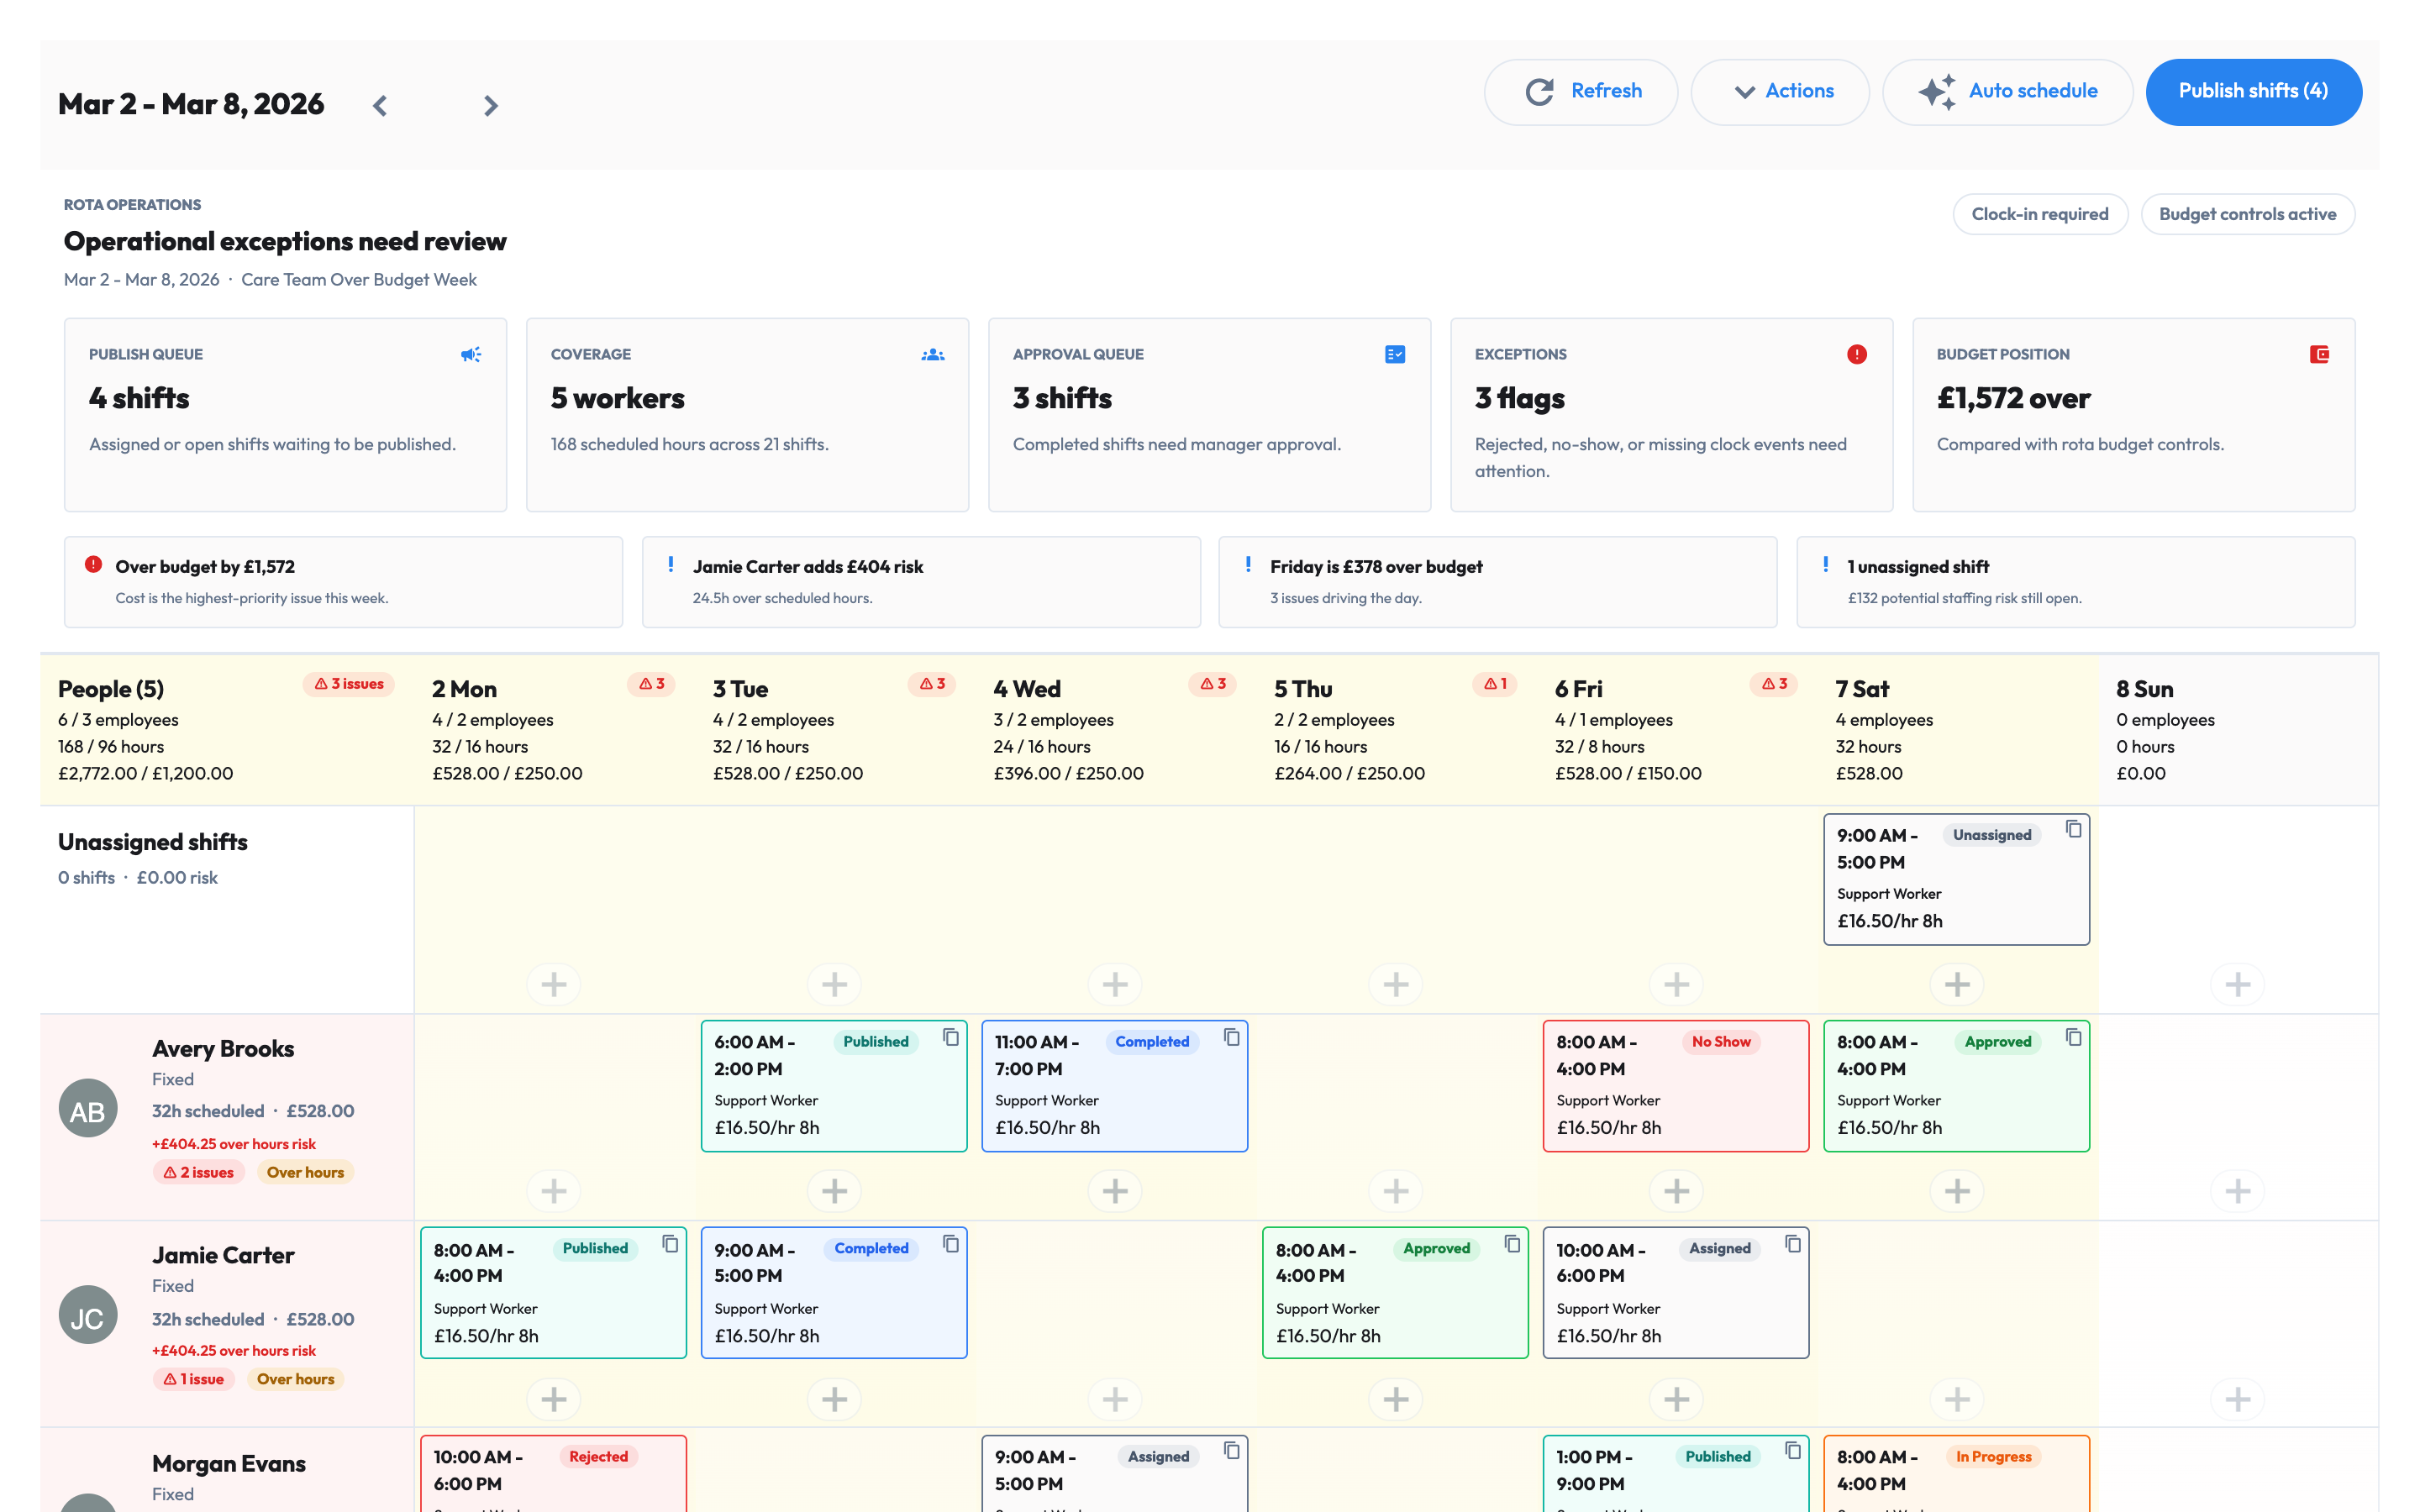Open the Friday is £378 over budget alert
Image resolution: width=2420 pixels, height=1512 pixels.
click(x=1497, y=582)
